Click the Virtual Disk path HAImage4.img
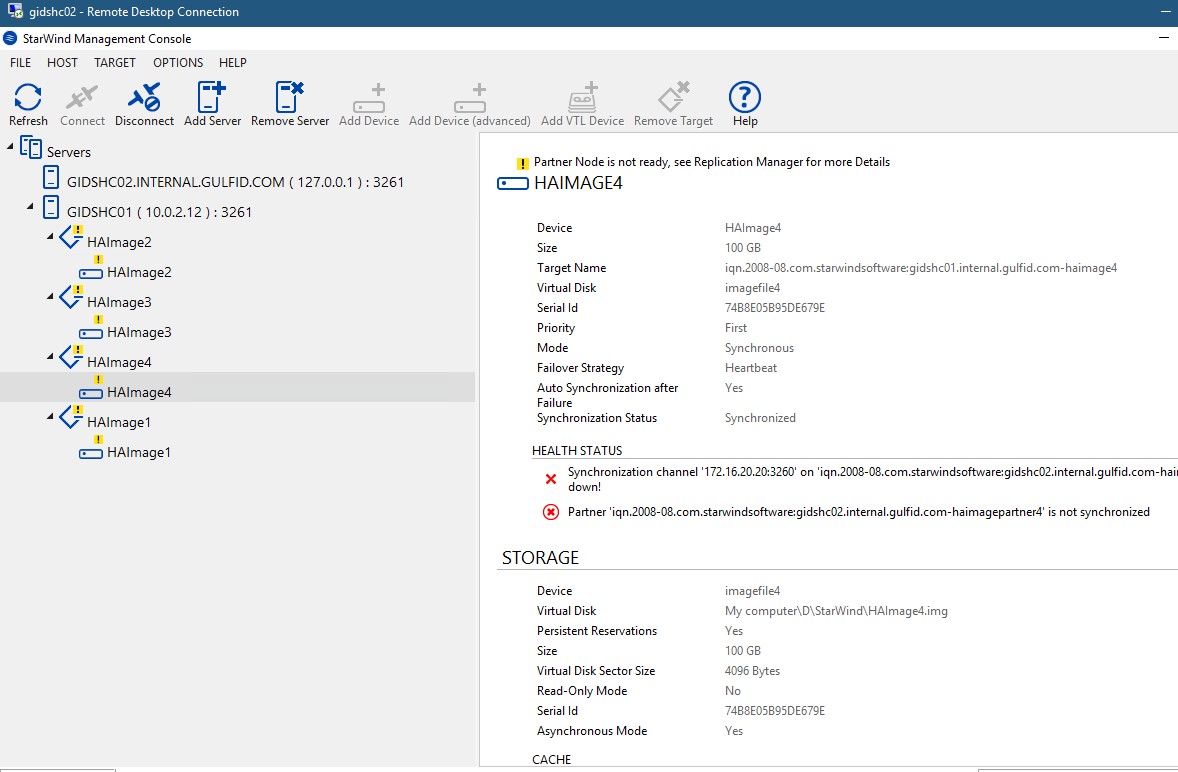1178x772 pixels. click(836, 611)
